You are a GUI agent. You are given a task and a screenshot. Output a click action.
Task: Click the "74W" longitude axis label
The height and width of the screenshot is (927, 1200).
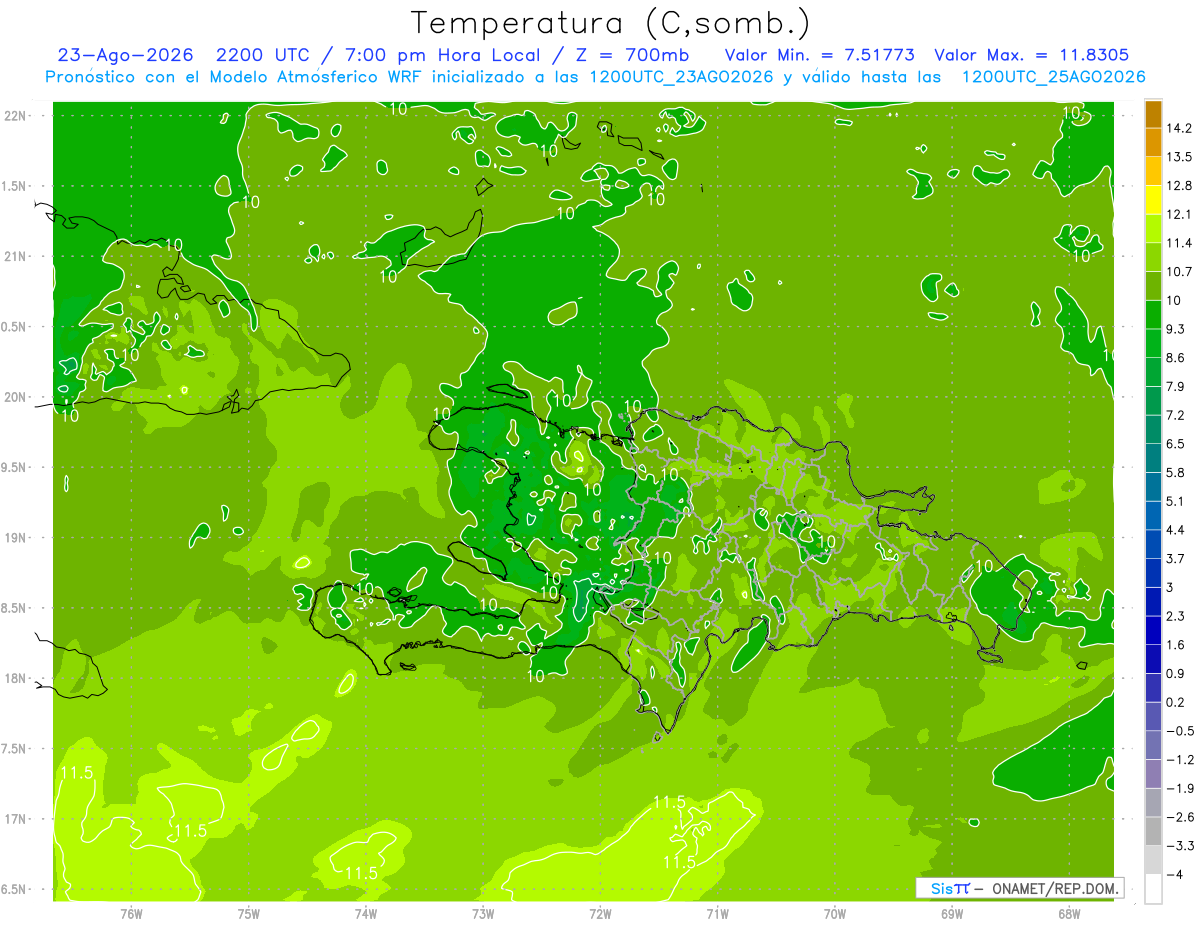point(366,914)
